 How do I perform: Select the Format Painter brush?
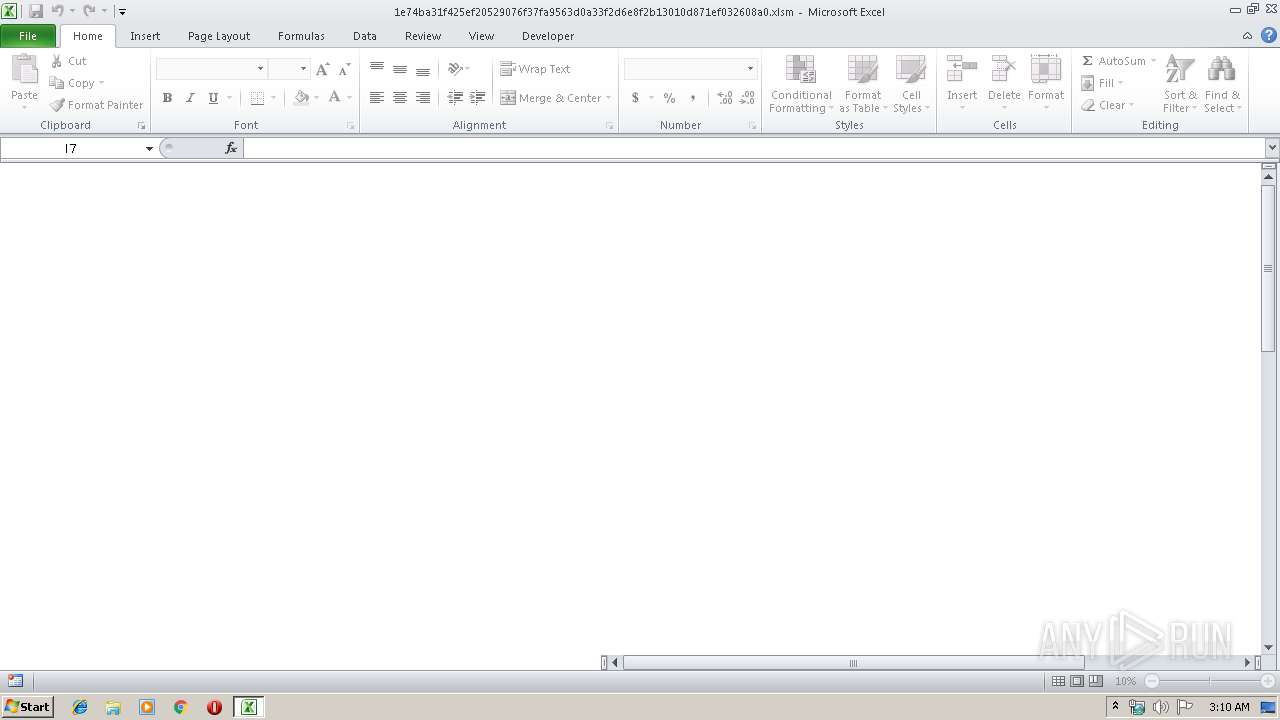[57, 105]
